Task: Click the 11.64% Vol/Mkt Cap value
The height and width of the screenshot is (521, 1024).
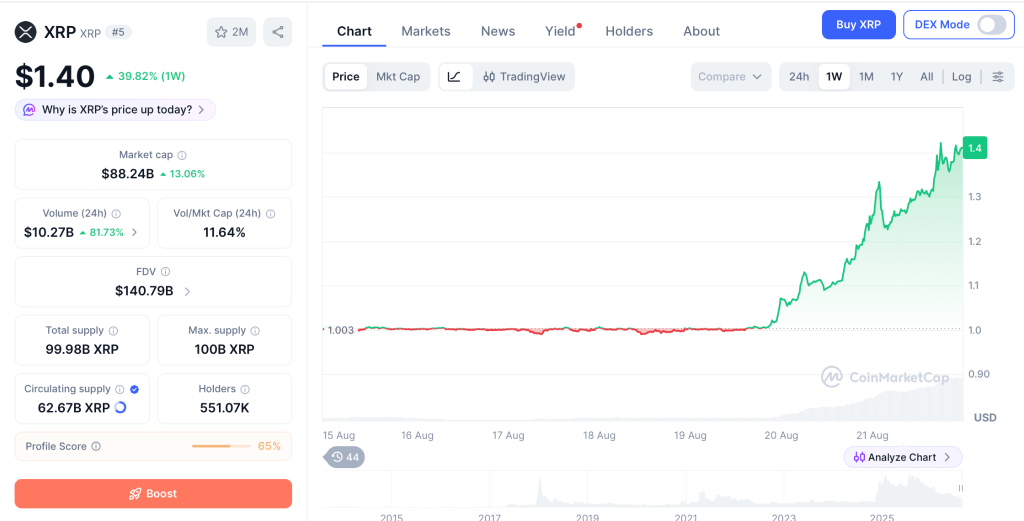Action: 225,232
